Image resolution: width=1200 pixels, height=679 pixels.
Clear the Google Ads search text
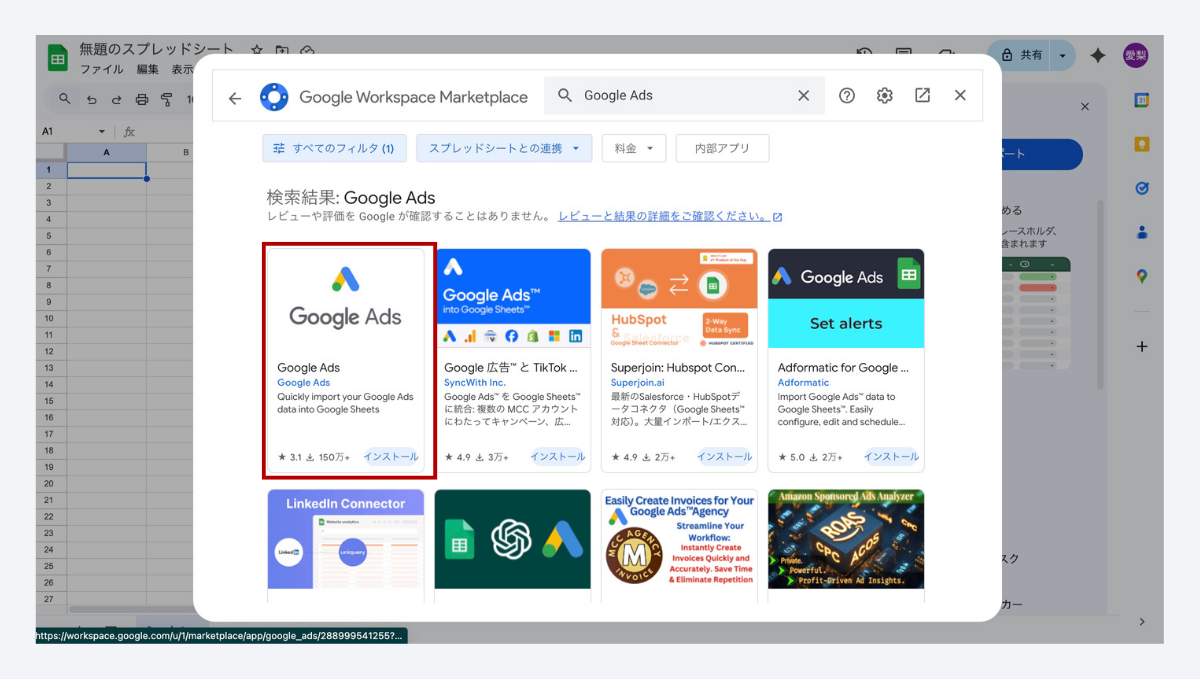pyautogui.click(x=803, y=96)
